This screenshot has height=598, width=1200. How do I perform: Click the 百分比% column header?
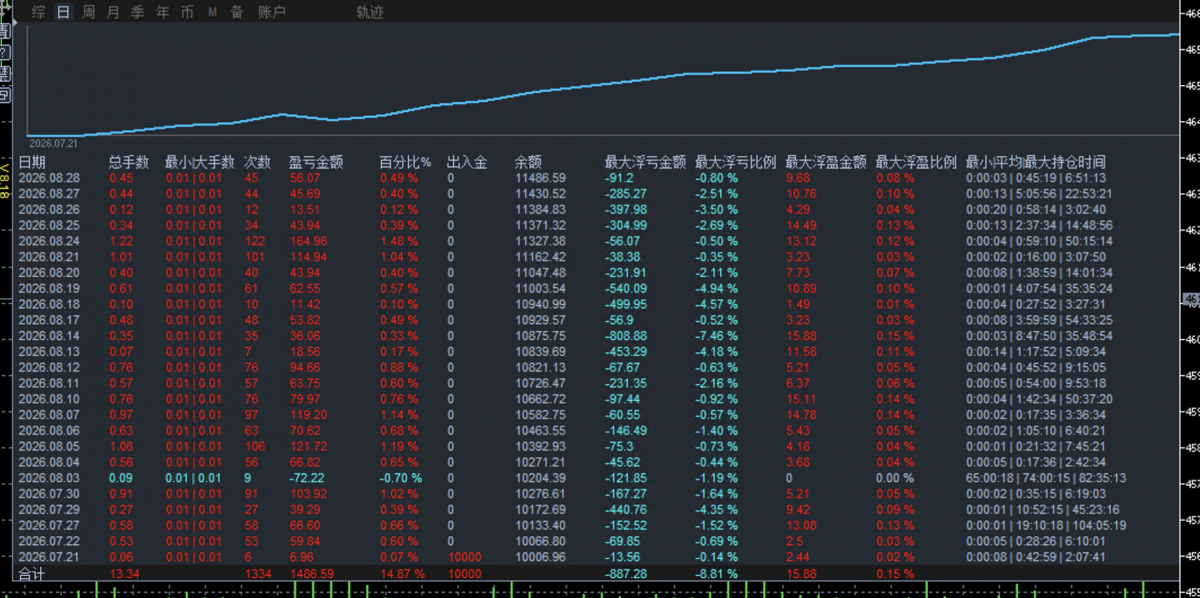point(406,162)
